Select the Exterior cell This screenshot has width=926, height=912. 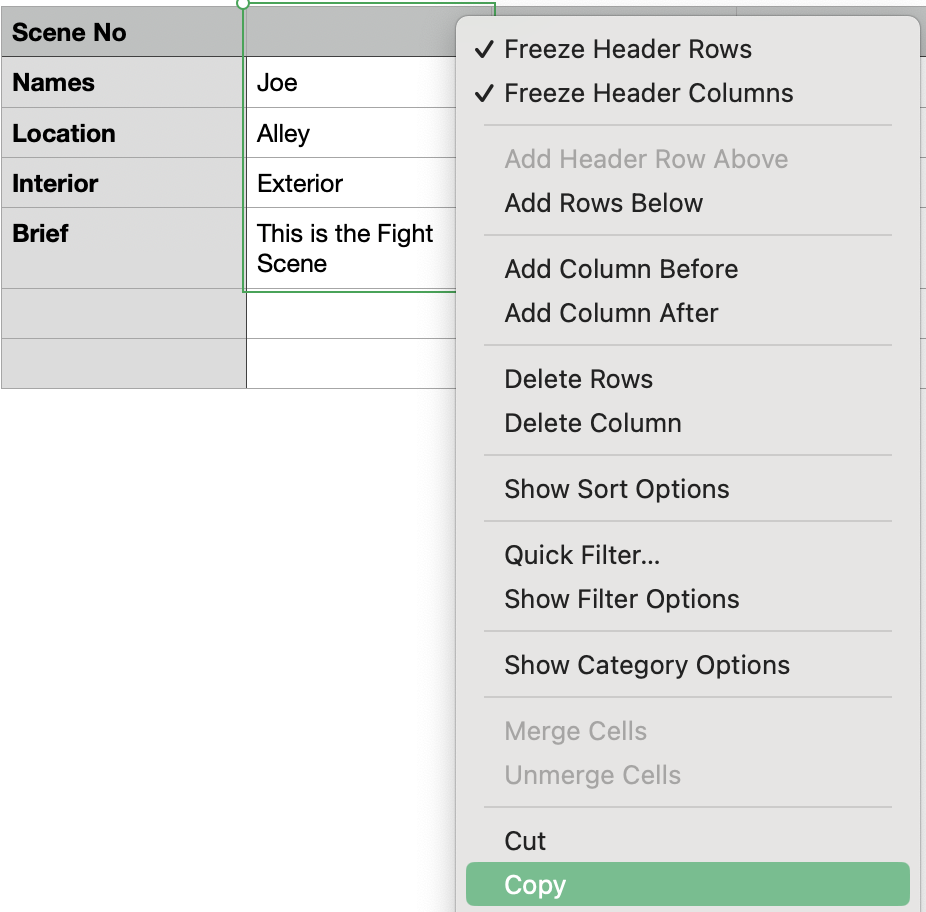[351, 183]
